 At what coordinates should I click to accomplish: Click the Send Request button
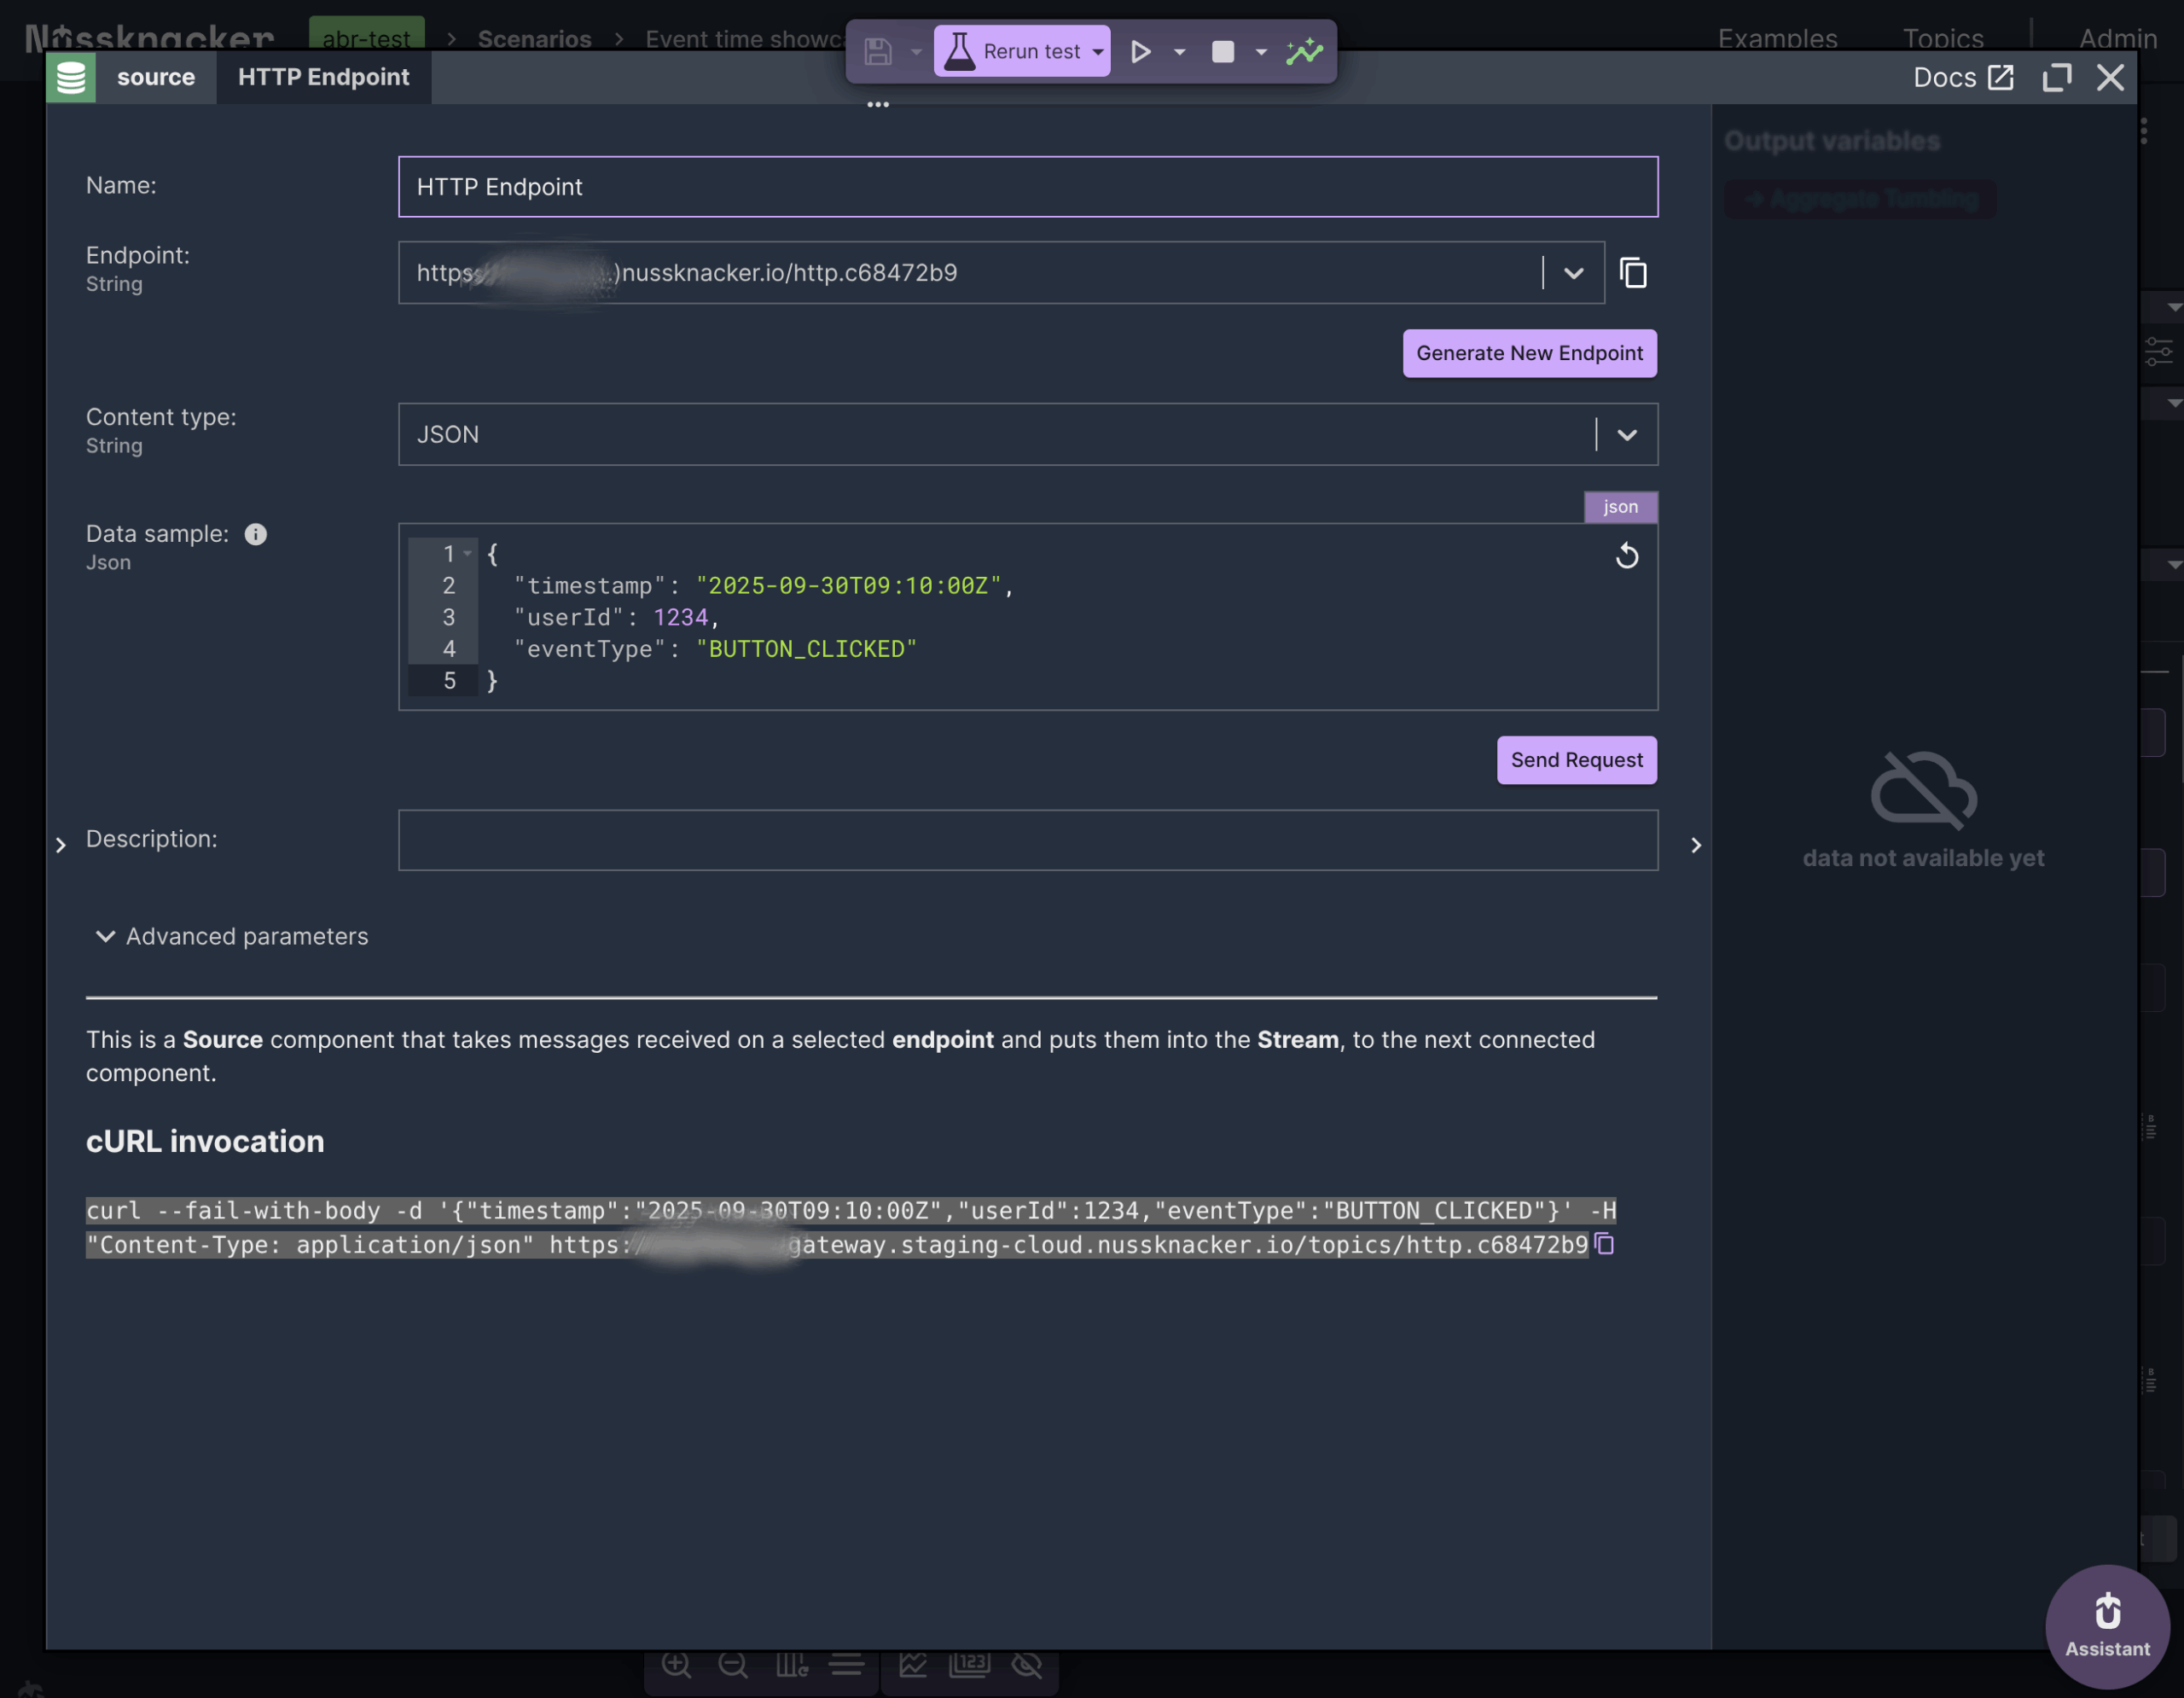click(1575, 760)
